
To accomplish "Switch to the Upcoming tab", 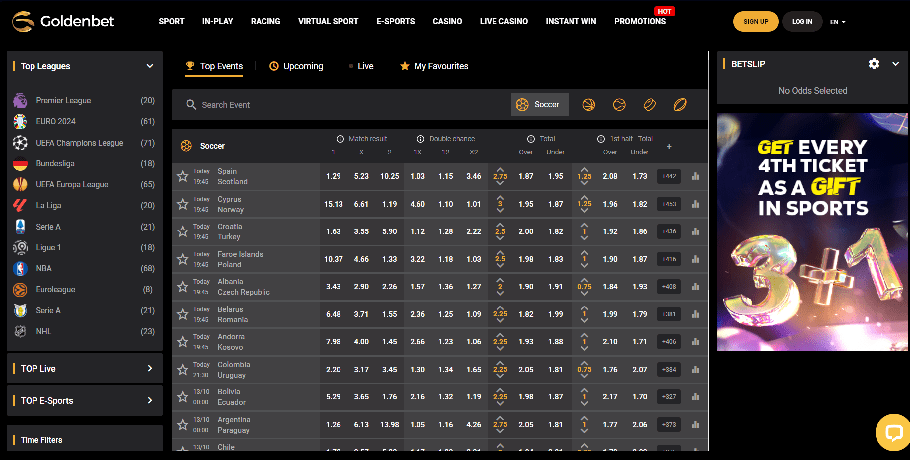I will 296,66.
